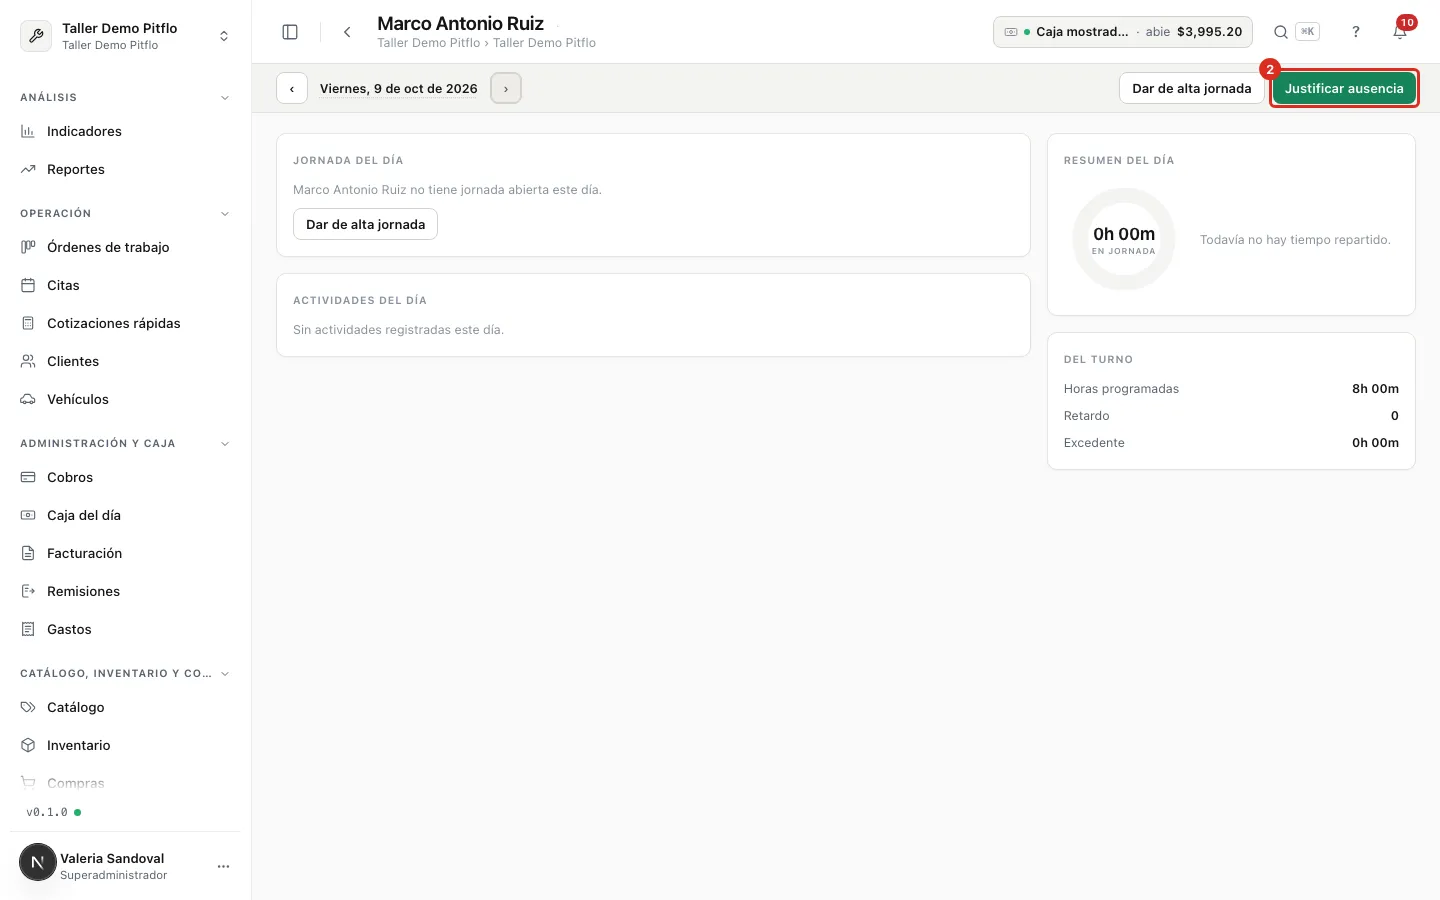Collapse Administración y Caja section
This screenshot has height=900, width=1440.
coord(225,444)
